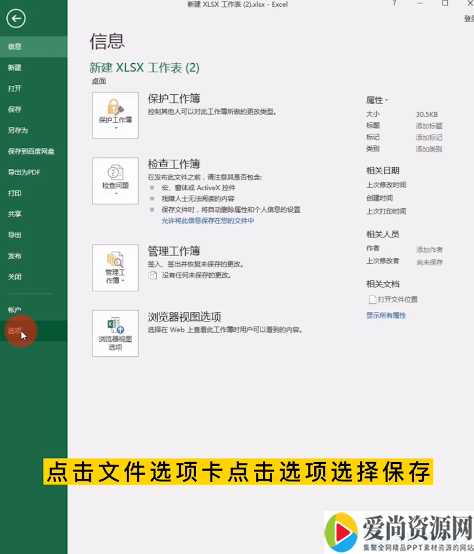The width and height of the screenshot is (474, 554).
Task: Click the 相关人员 heading
Action: point(383,234)
